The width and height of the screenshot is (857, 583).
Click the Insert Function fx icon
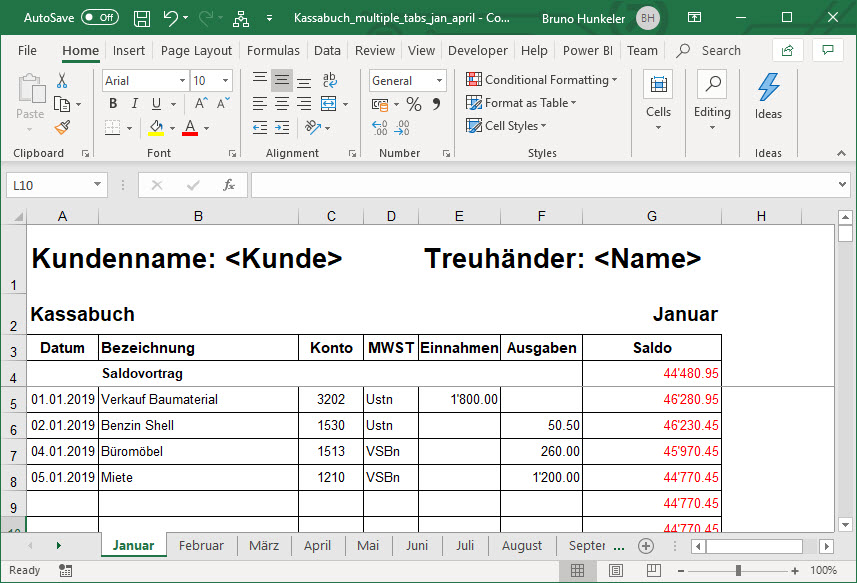229,185
